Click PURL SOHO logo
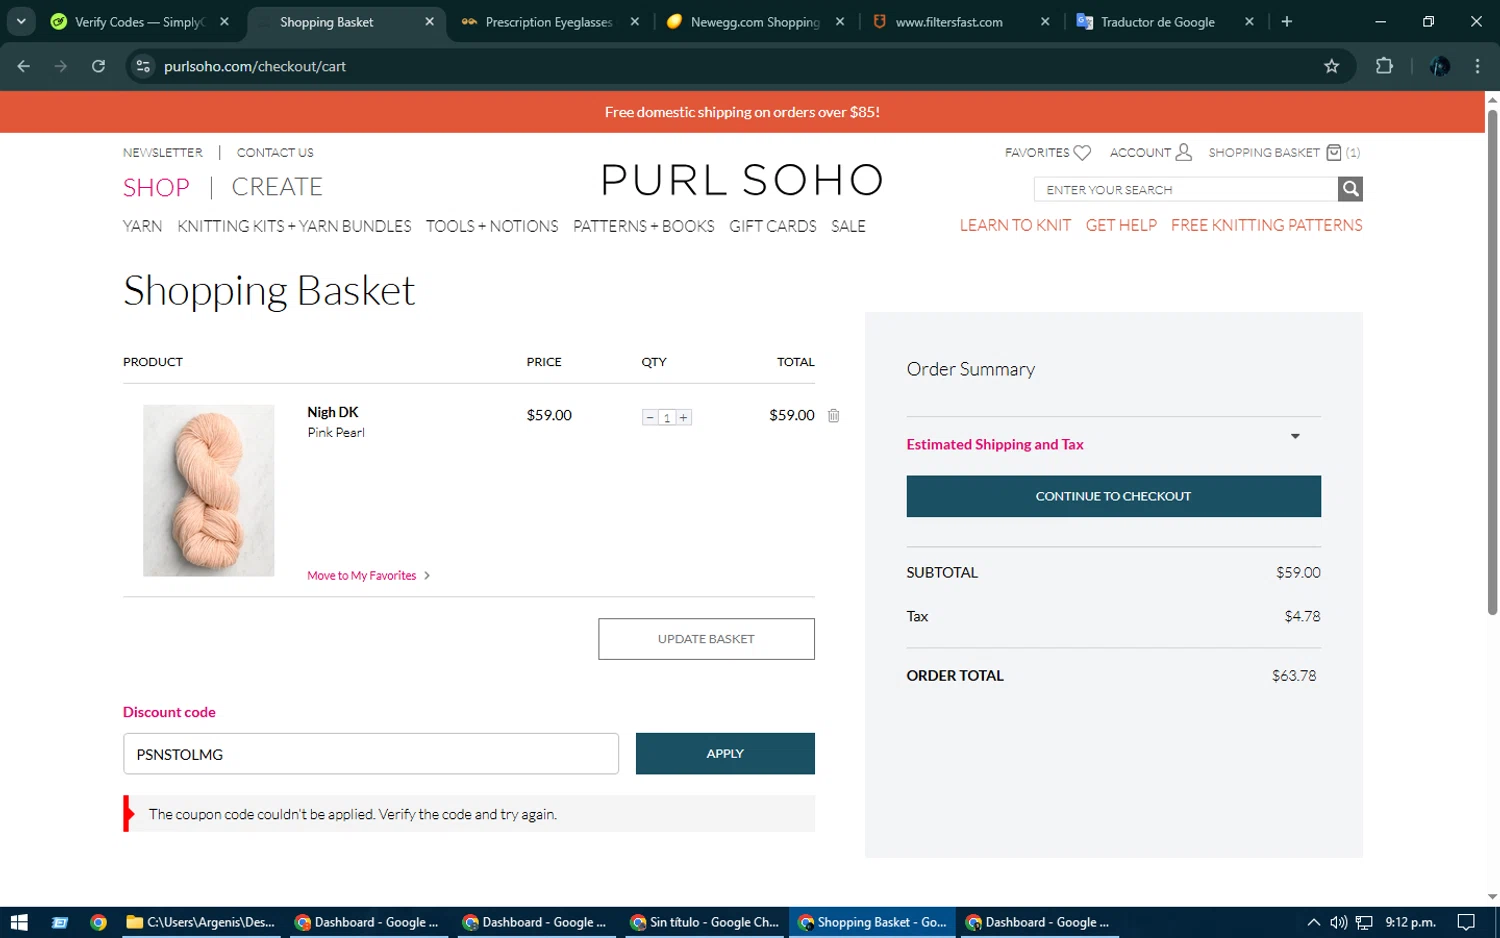This screenshot has height=938, width=1500. coord(742,180)
